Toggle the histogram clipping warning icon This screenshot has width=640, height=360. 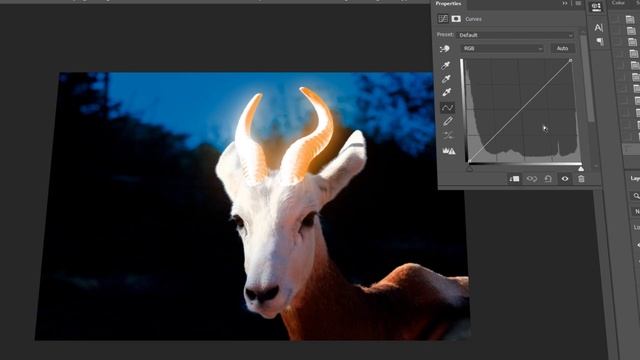[x=449, y=151]
